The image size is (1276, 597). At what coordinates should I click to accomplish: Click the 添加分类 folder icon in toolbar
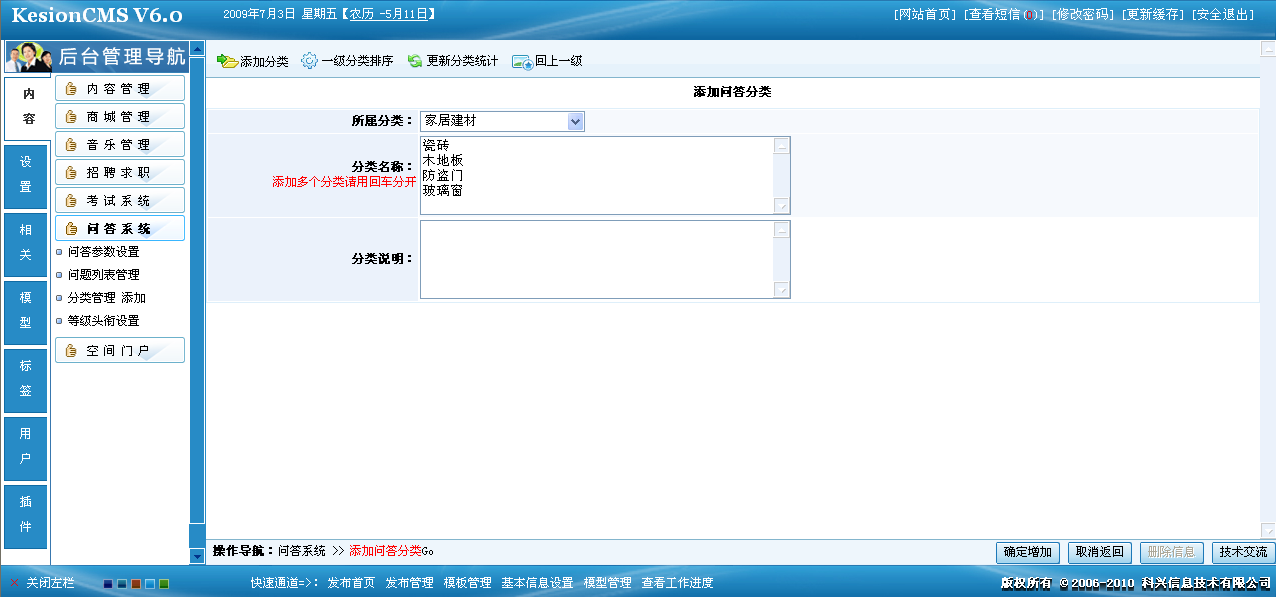coord(226,61)
